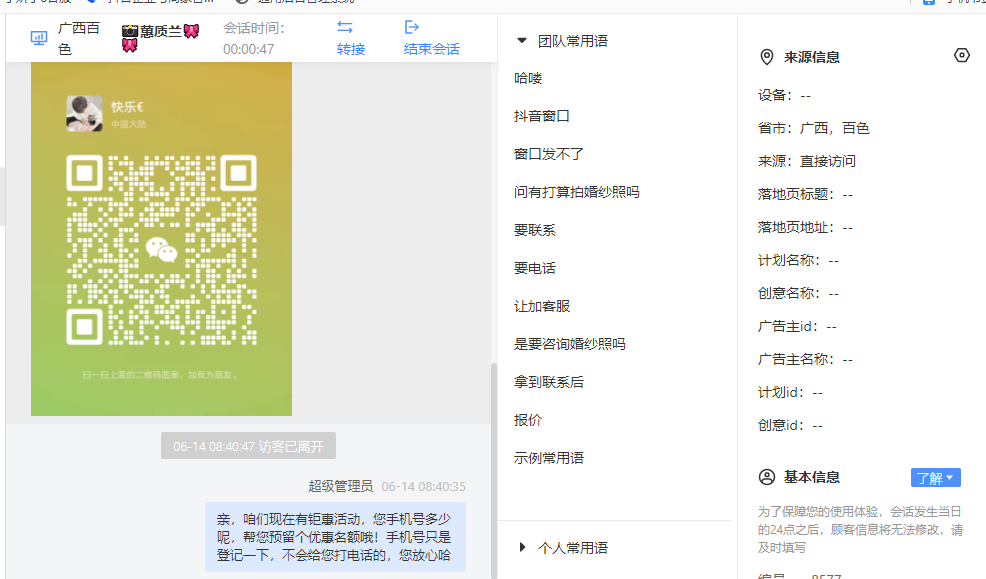
Task: Select the quick phrase 要联系
Action: point(535,230)
